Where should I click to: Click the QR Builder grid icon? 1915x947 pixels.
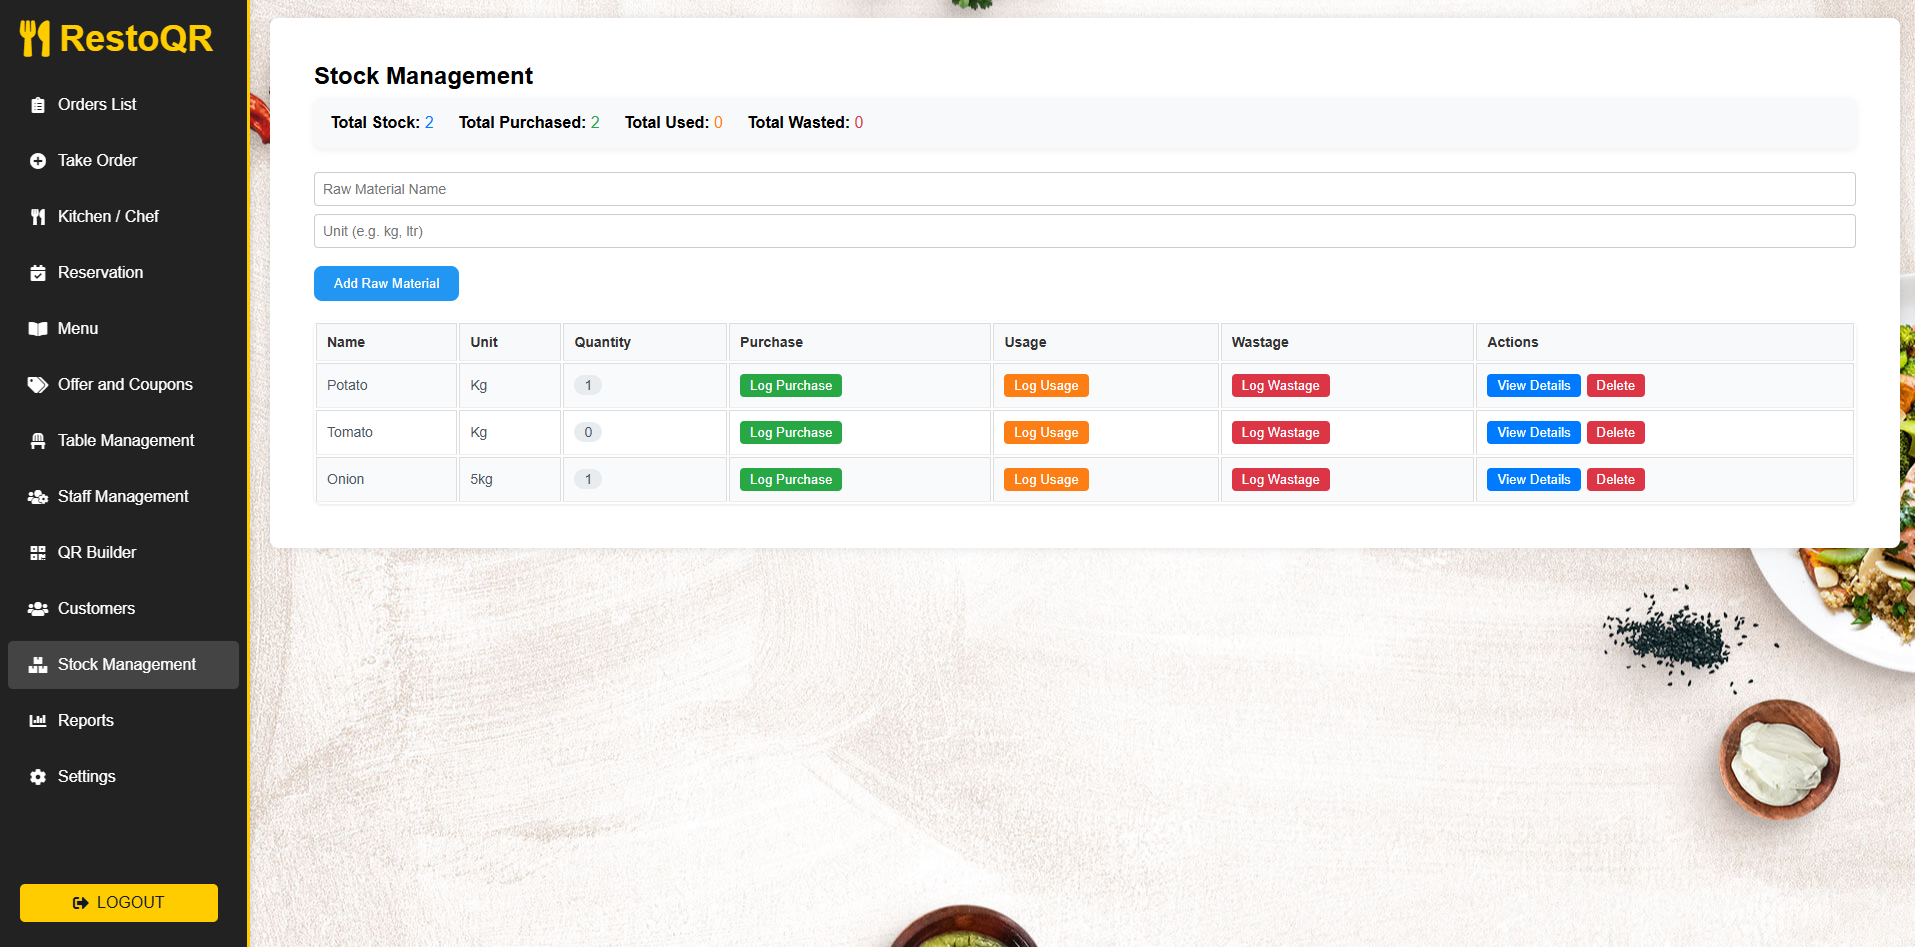click(x=38, y=553)
